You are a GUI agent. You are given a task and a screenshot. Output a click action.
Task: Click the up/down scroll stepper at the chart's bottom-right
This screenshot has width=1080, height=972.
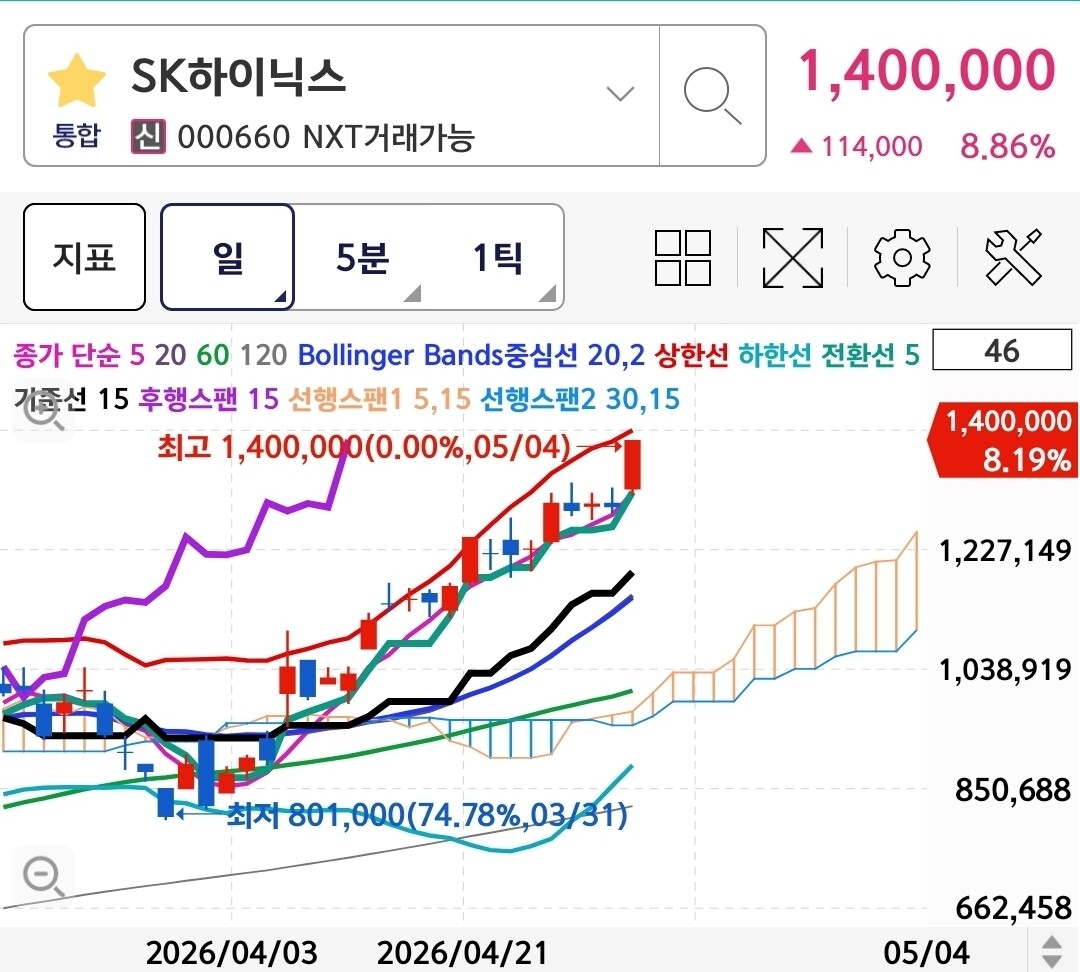click(1052, 951)
